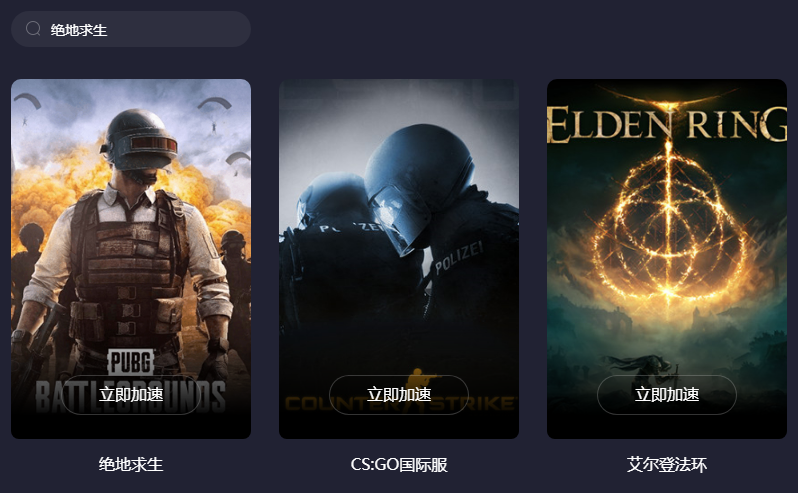Select the CS:GO国际服 game title label
This screenshot has height=493, width=798.
click(x=399, y=464)
